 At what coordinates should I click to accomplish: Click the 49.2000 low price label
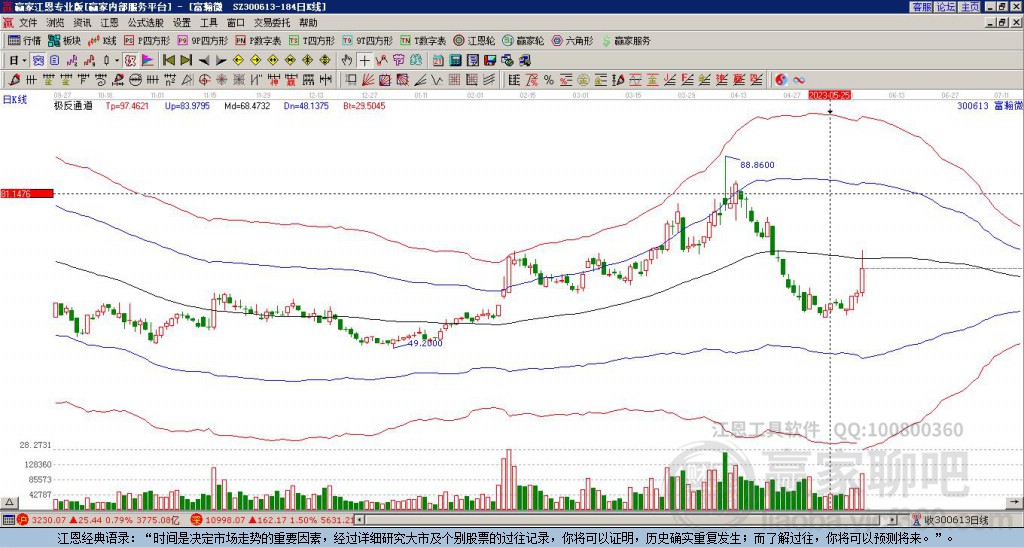pos(425,343)
